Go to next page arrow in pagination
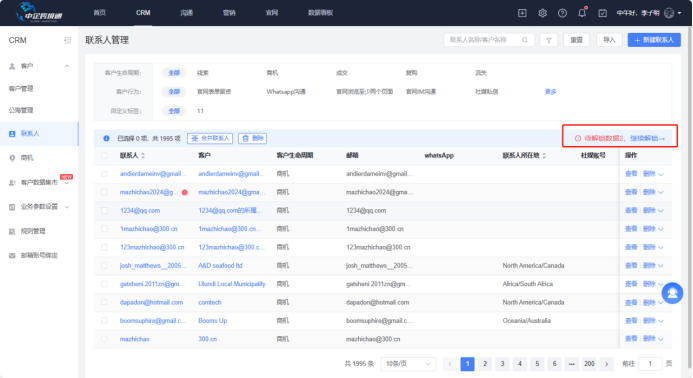This screenshot has width=693, height=378. click(x=607, y=364)
